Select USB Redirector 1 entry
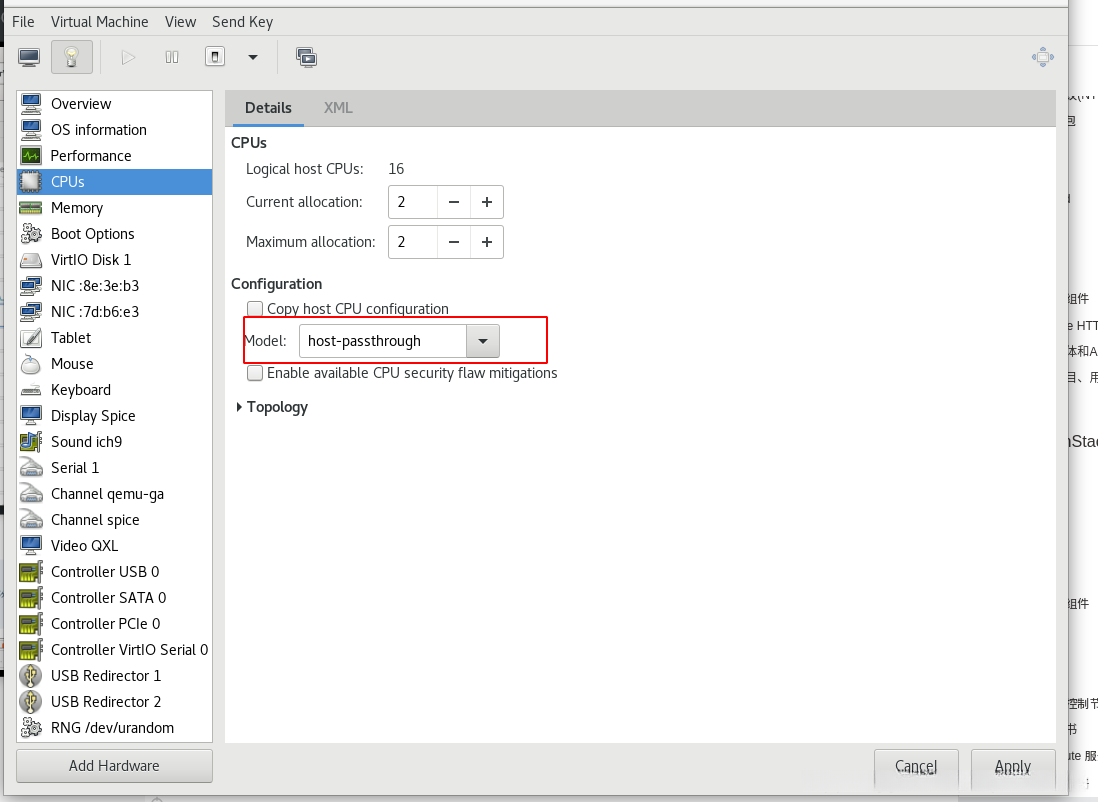The width and height of the screenshot is (1098, 802). 114,675
